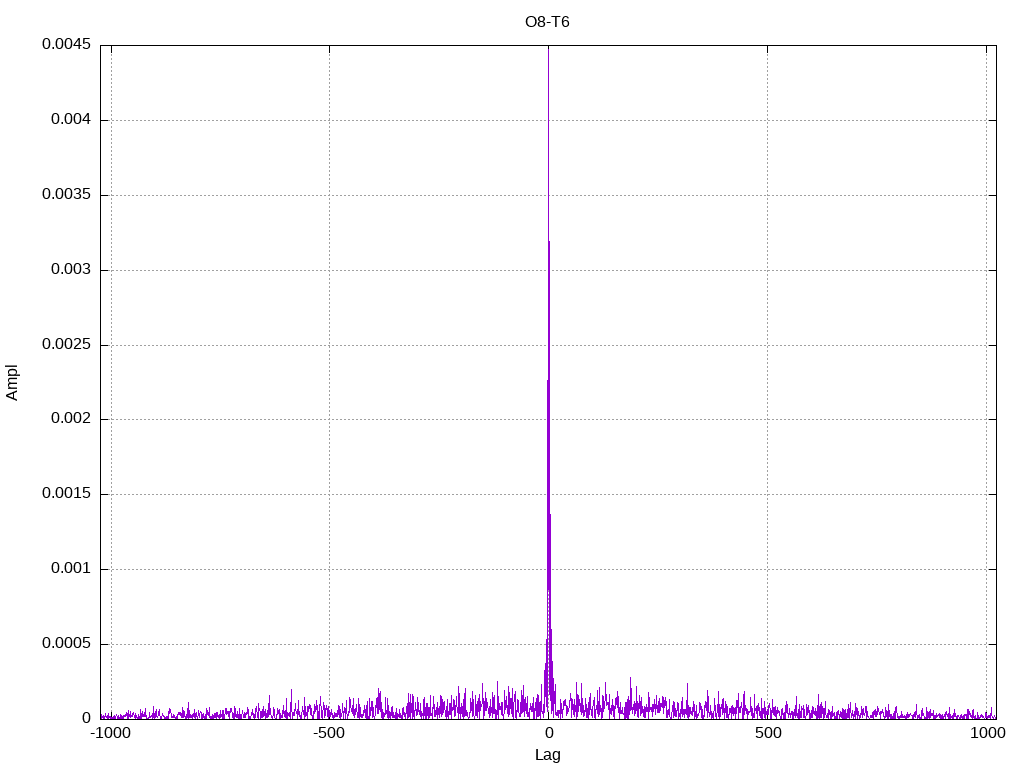The width and height of the screenshot is (1024, 768).
Task: Click the -1000 x-axis tick label
Action: click(x=111, y=733)
